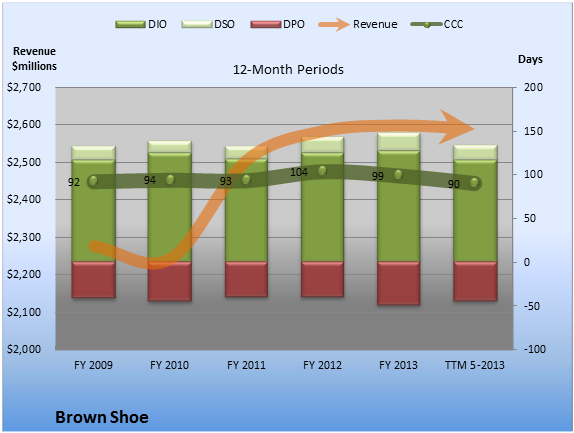Select the CCC data point labeled 90
This screenshot has width=574, height=433.
pos(474,182)
